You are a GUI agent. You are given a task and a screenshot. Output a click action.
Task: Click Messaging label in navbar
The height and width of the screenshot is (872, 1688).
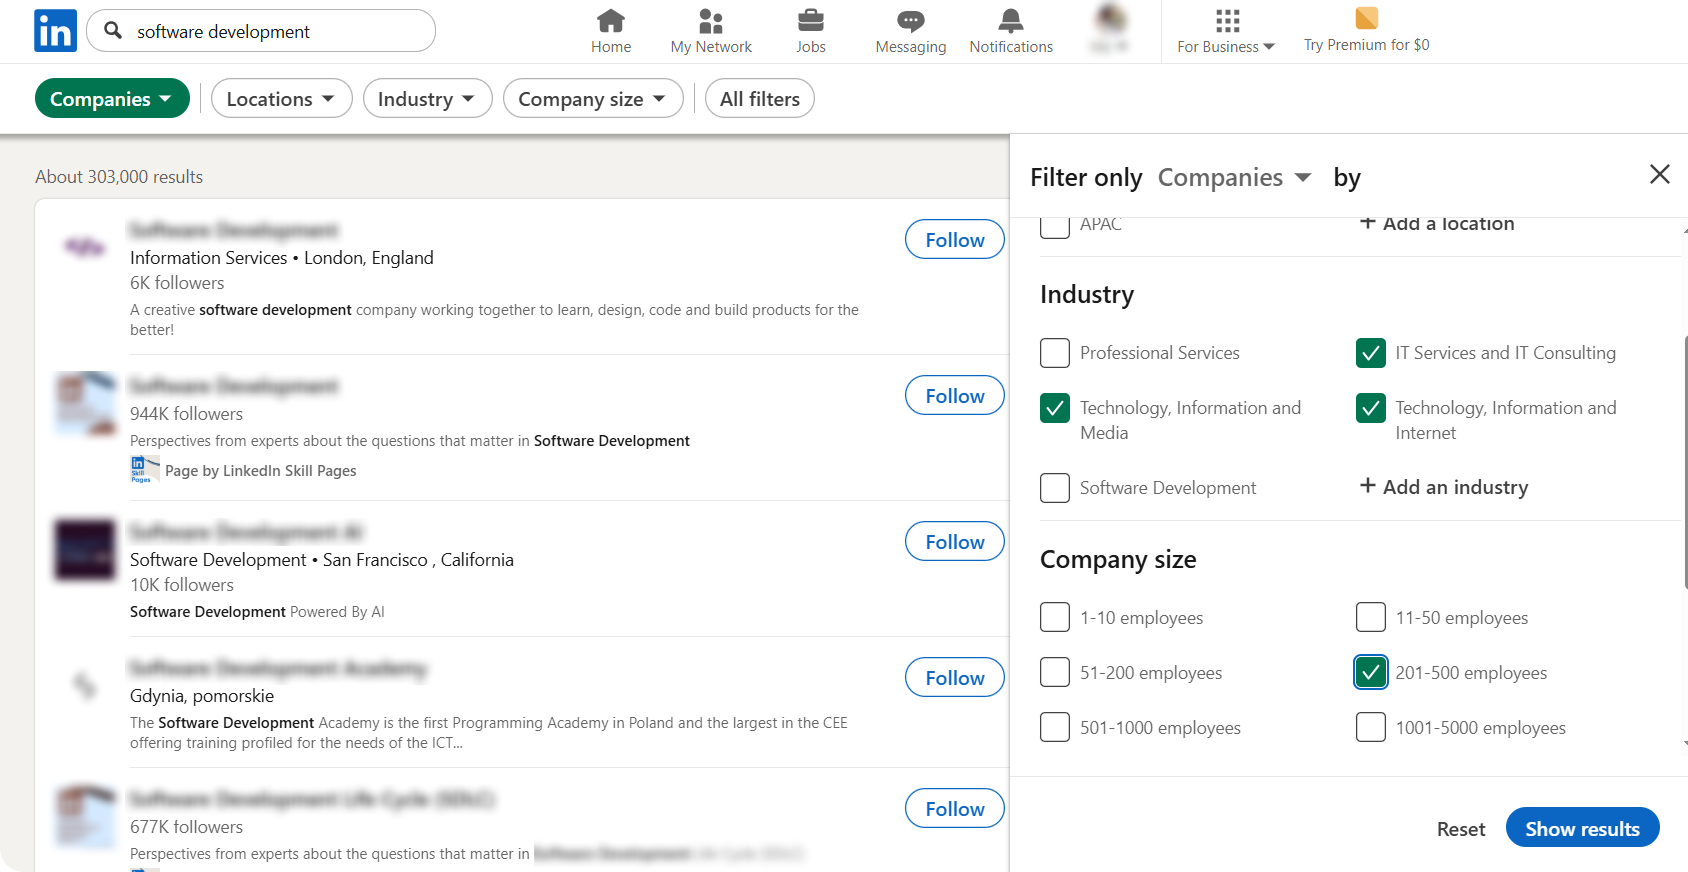[x=911, y=47]
